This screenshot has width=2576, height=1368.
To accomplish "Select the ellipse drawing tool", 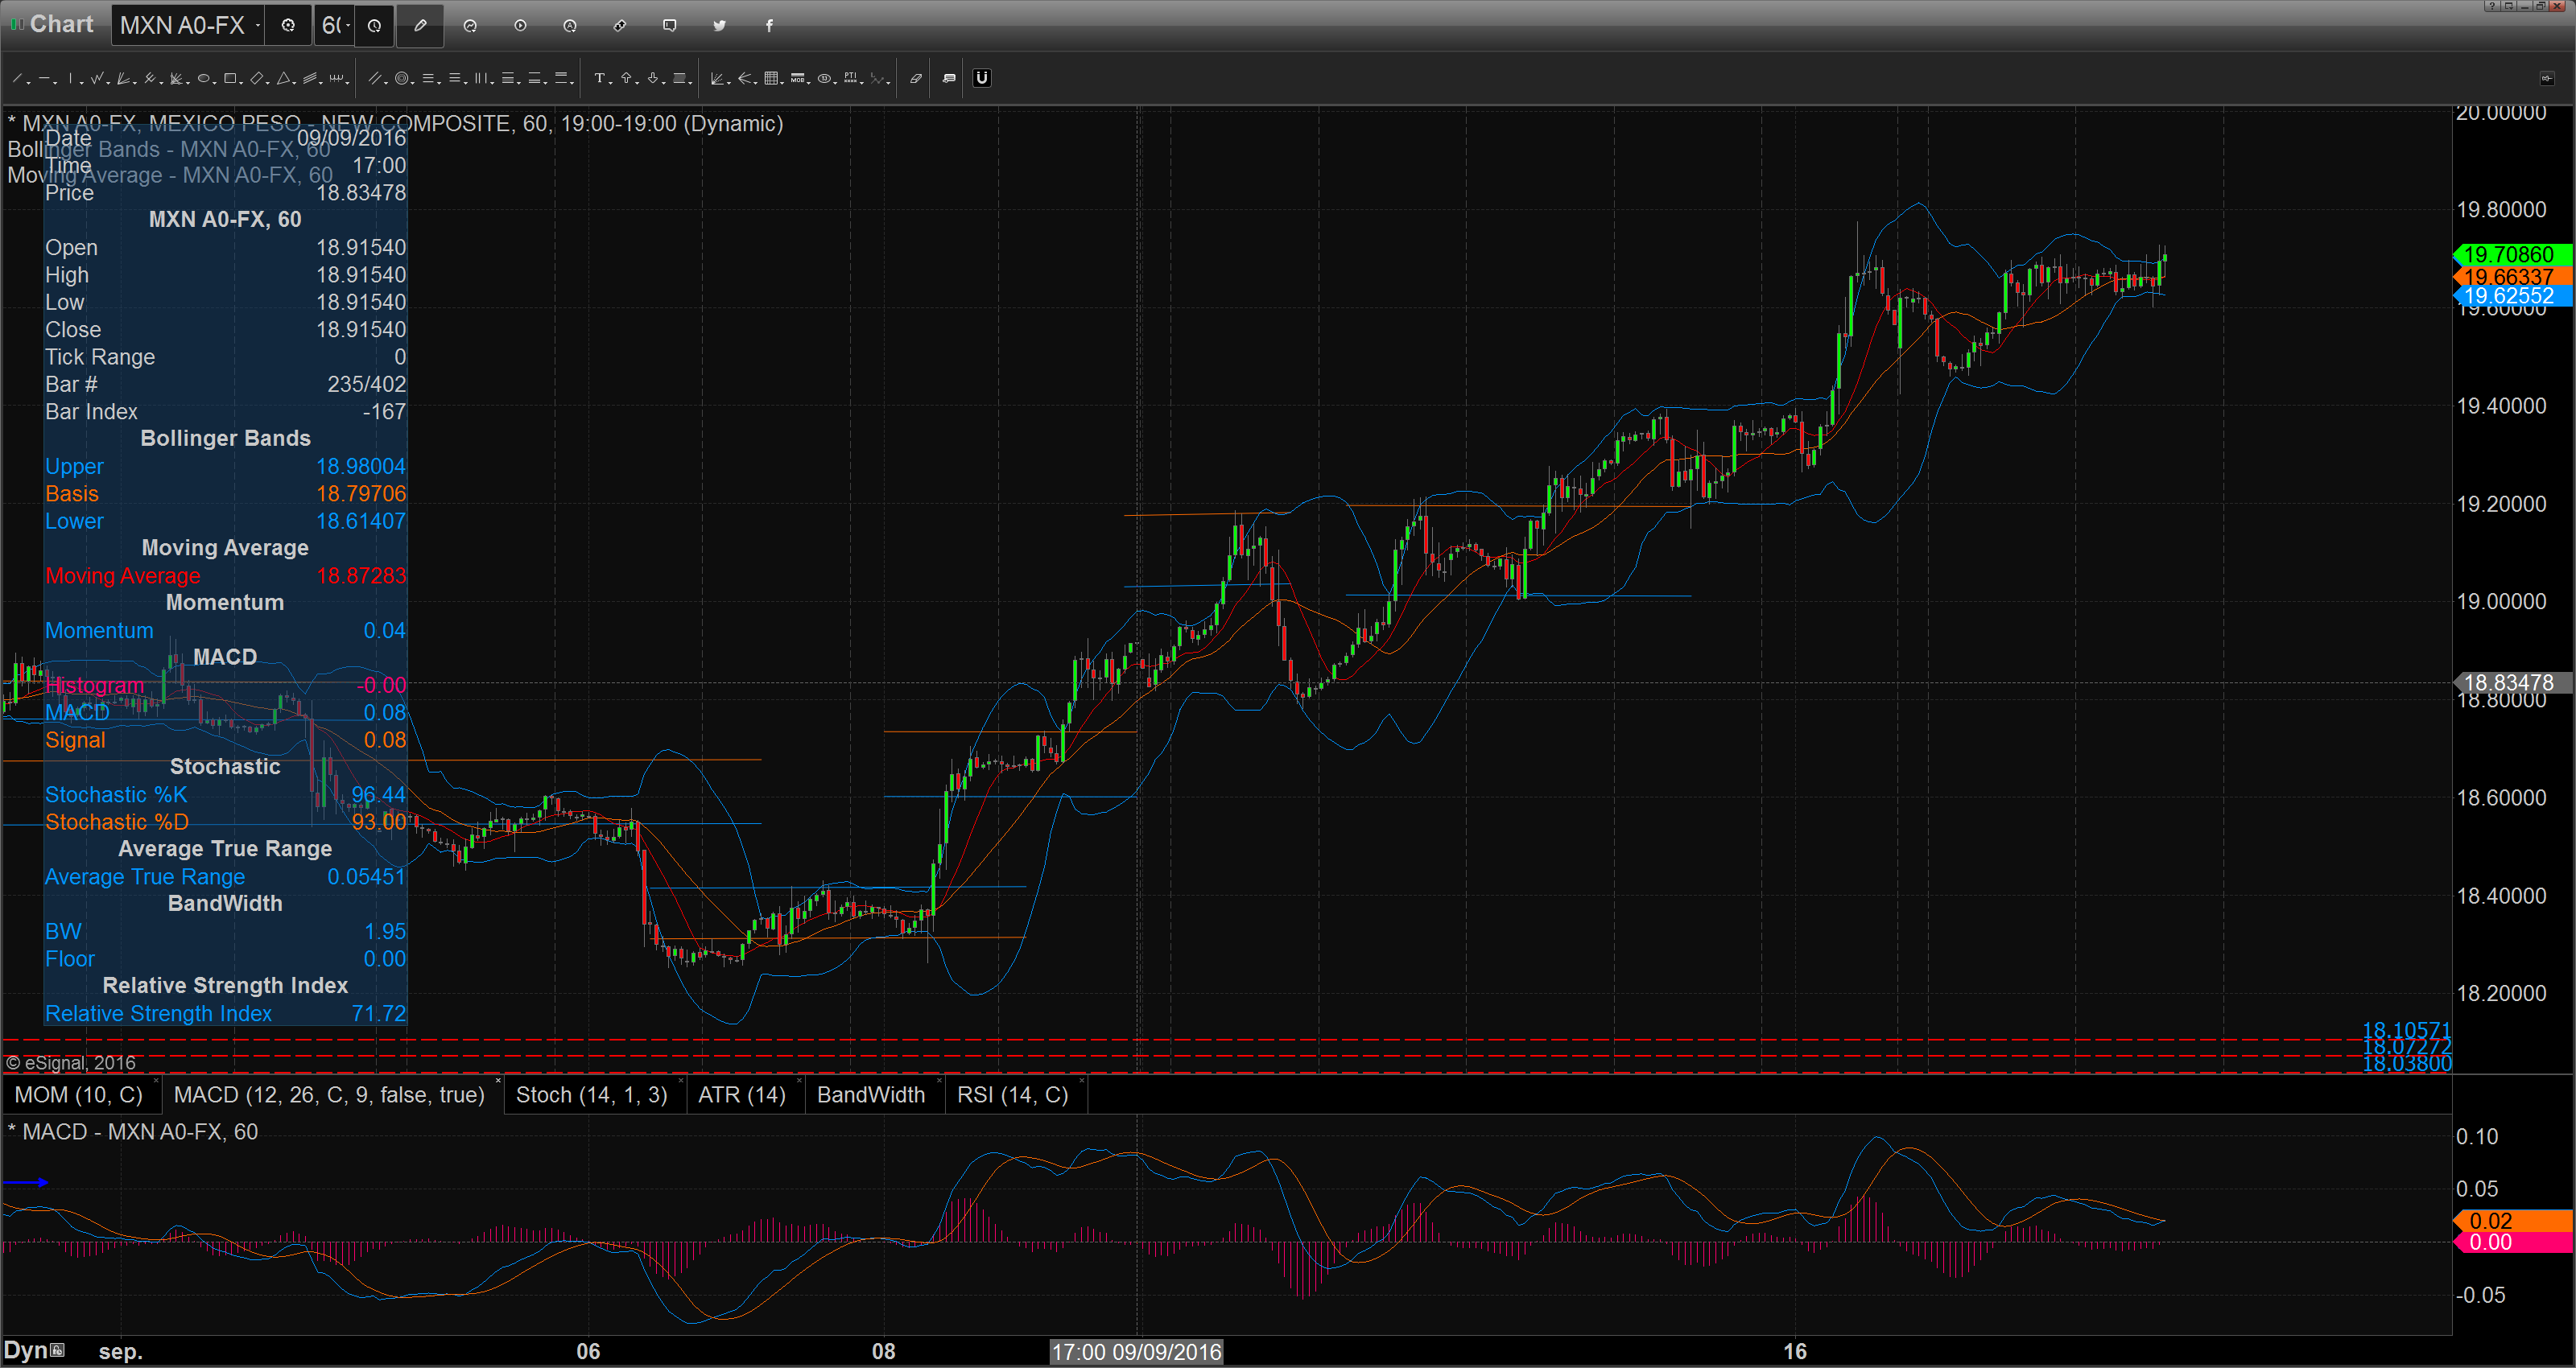I will pos(203,78).
